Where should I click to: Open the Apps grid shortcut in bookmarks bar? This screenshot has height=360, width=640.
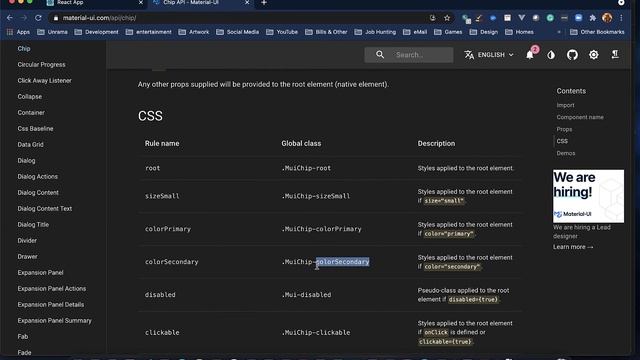[x=18, y=32]
